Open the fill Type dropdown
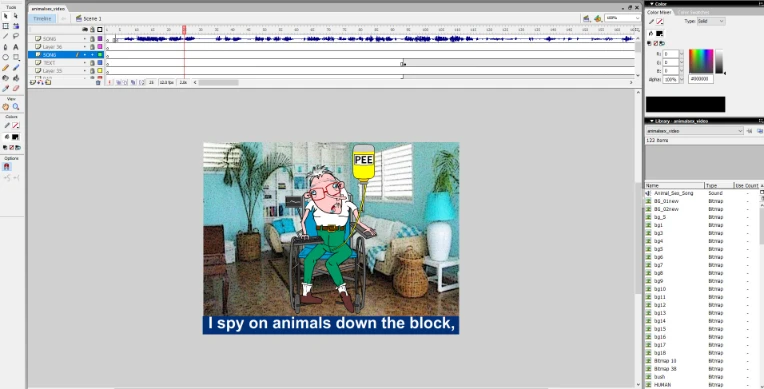The height and width of the screenshot is (389, 764). (711, 21)
